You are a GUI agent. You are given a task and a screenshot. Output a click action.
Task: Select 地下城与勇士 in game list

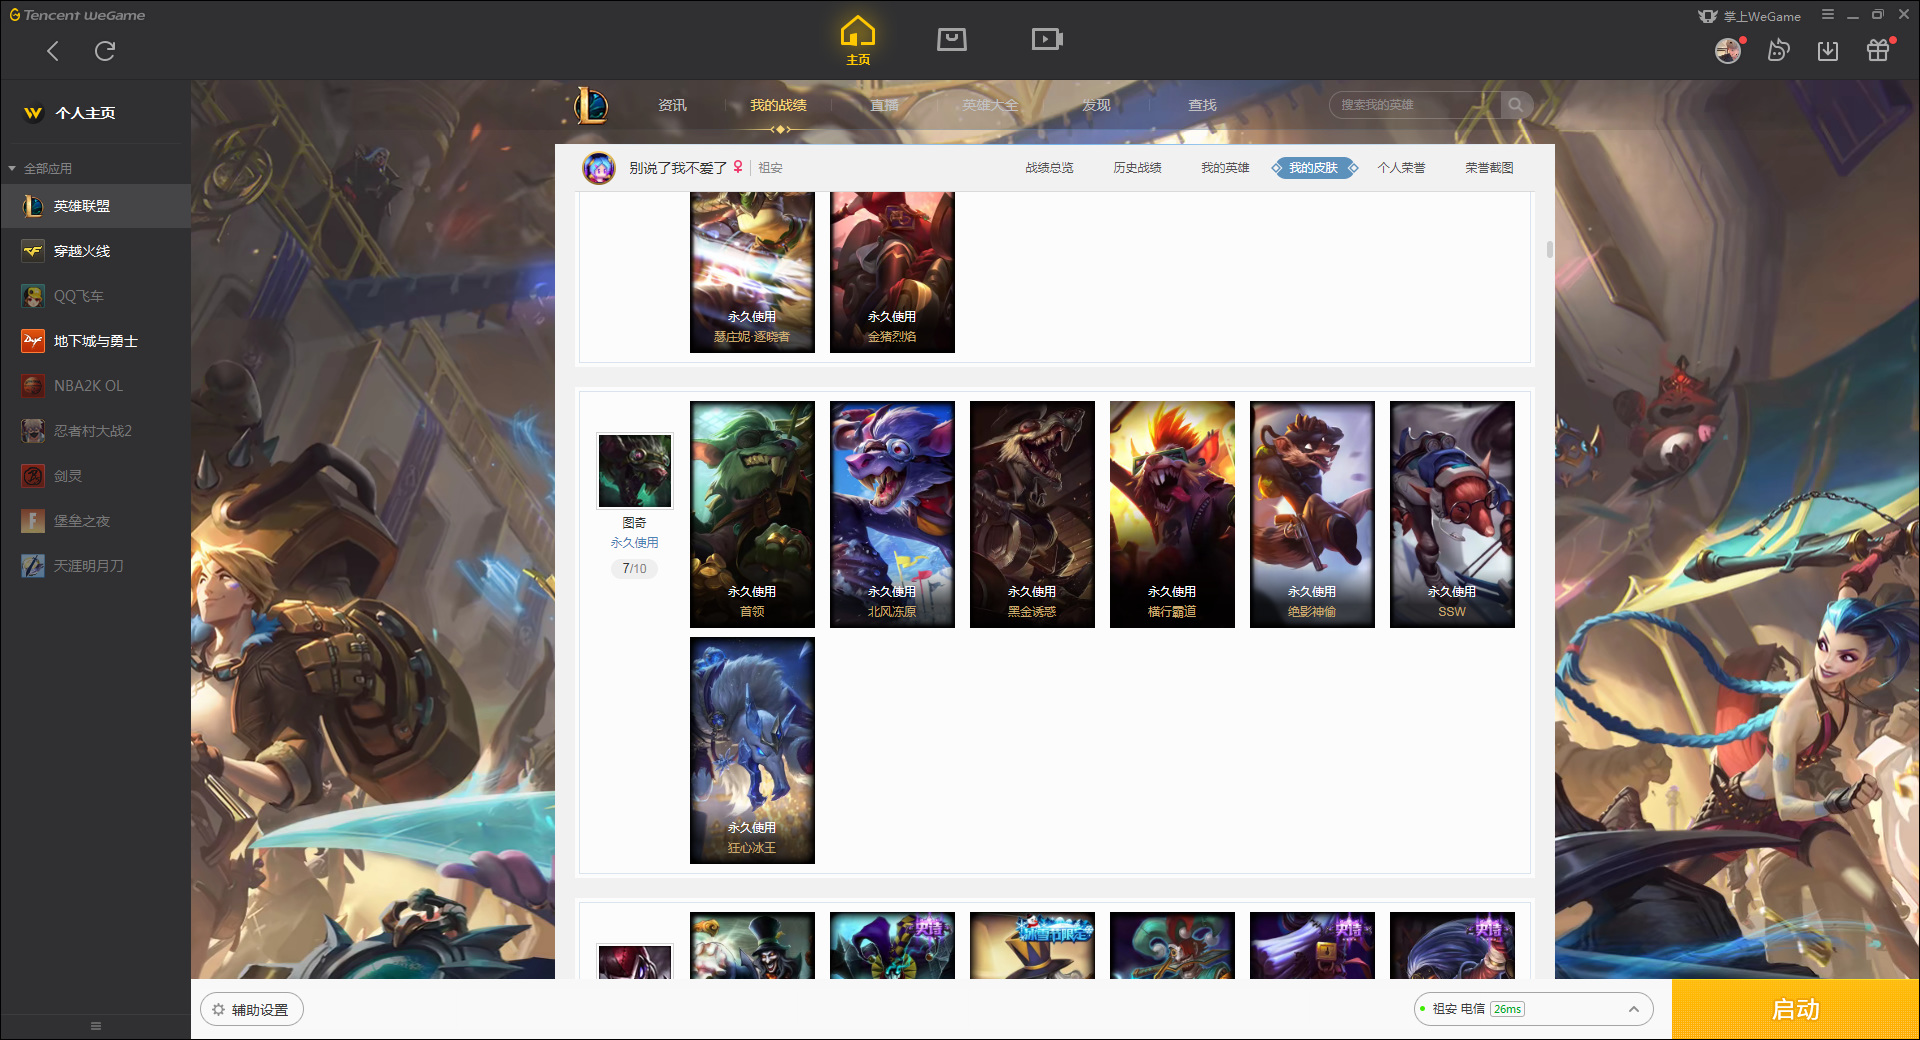[95, 341]
